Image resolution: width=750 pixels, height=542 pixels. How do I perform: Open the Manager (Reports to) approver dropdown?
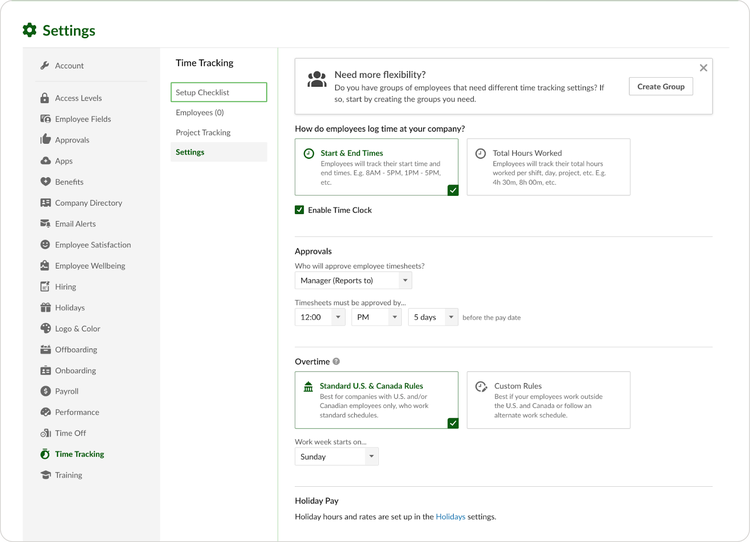(x=353, y=281)
